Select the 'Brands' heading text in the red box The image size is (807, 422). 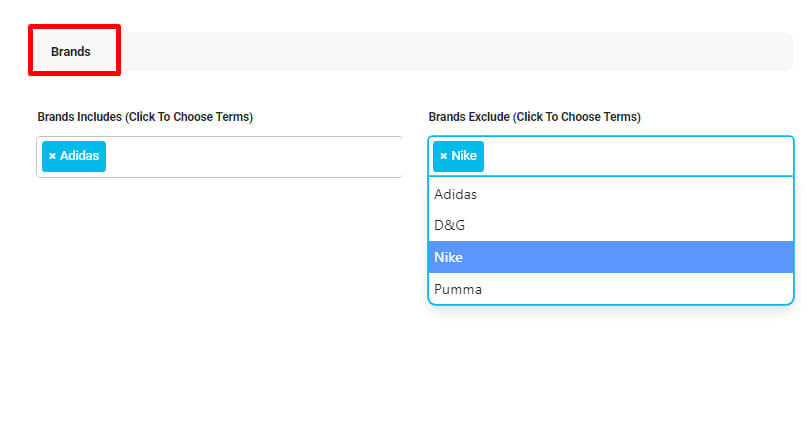click(71, 51)
